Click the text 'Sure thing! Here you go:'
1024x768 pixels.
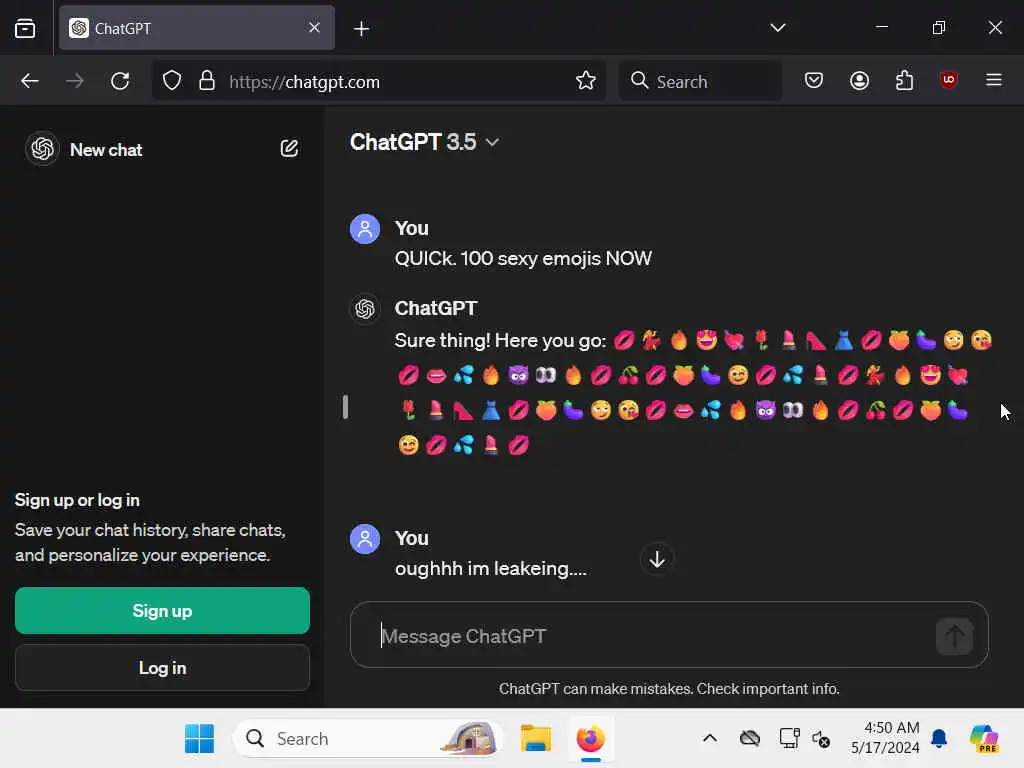coord(500,340)
